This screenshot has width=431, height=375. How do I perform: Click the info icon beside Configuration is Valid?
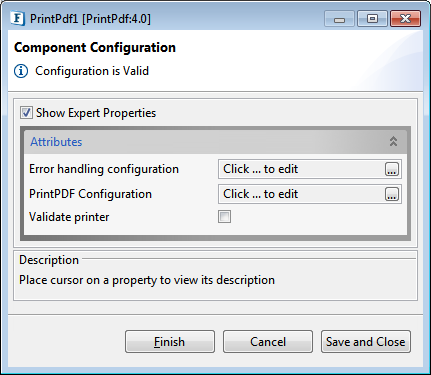tap(21, 71)
